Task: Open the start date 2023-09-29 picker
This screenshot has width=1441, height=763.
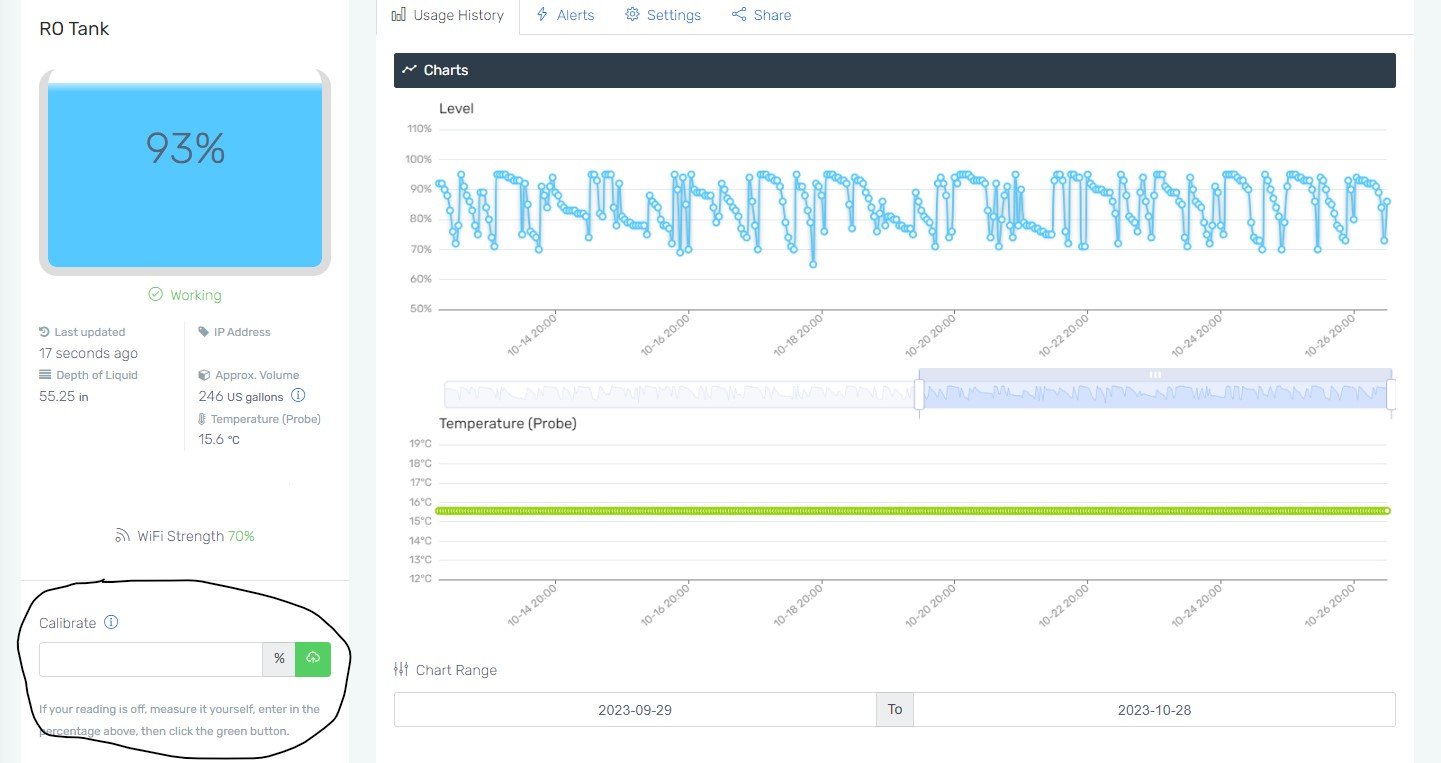Action: pos(635,709)
